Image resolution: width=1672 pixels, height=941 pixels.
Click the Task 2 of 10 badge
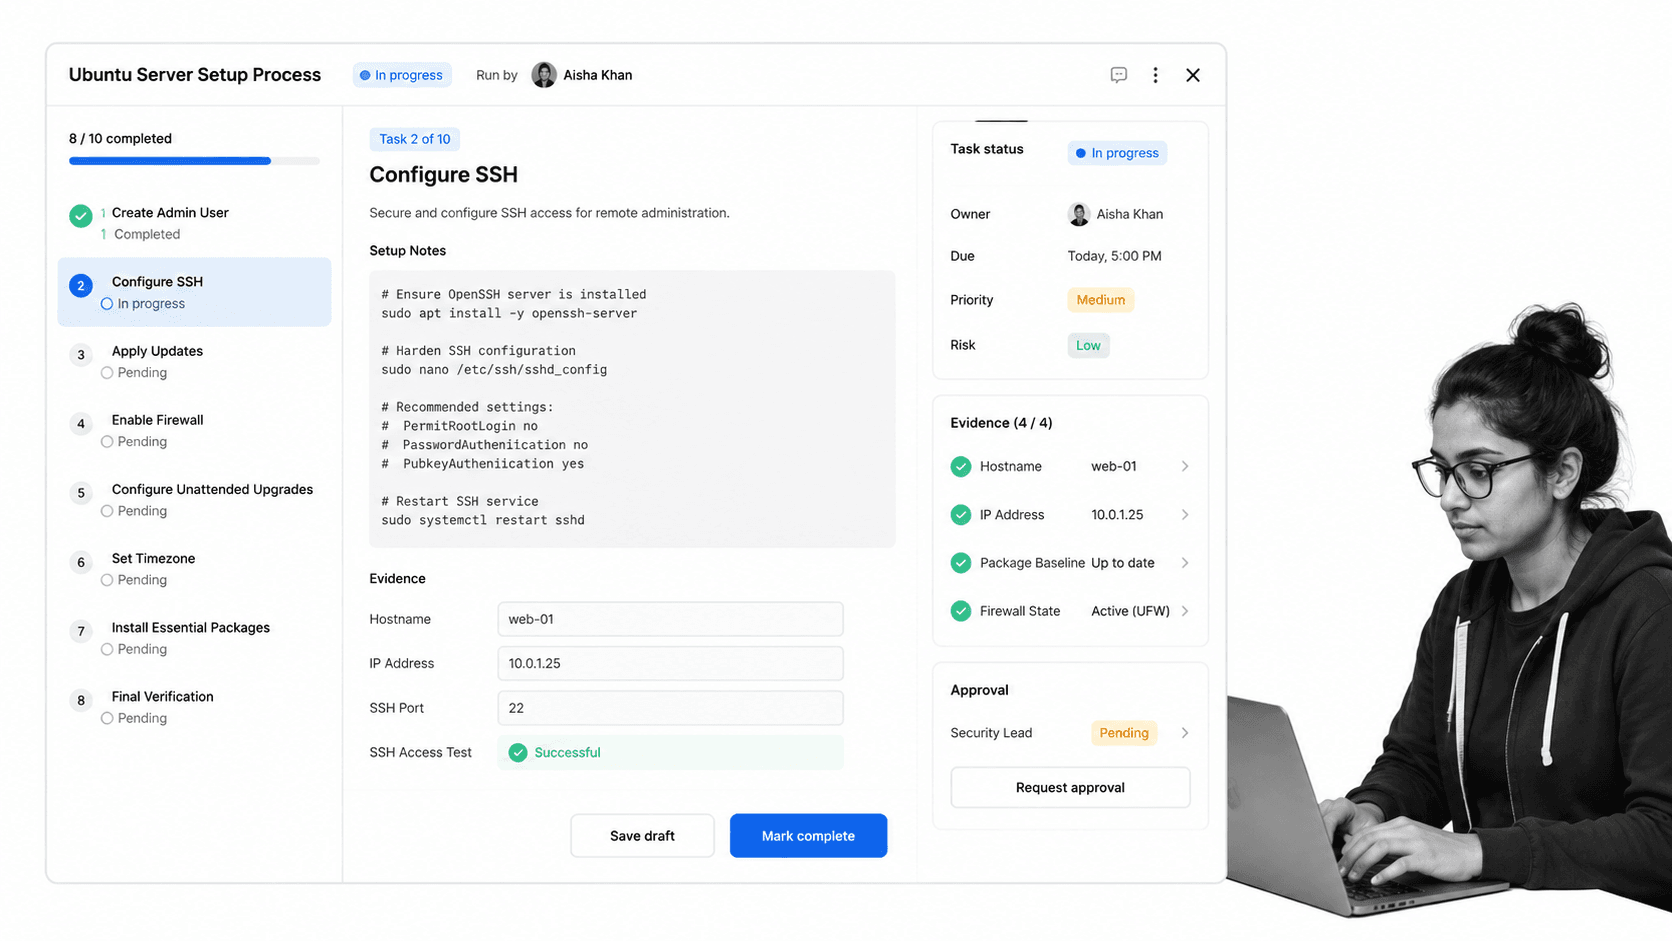click(415, 139)
